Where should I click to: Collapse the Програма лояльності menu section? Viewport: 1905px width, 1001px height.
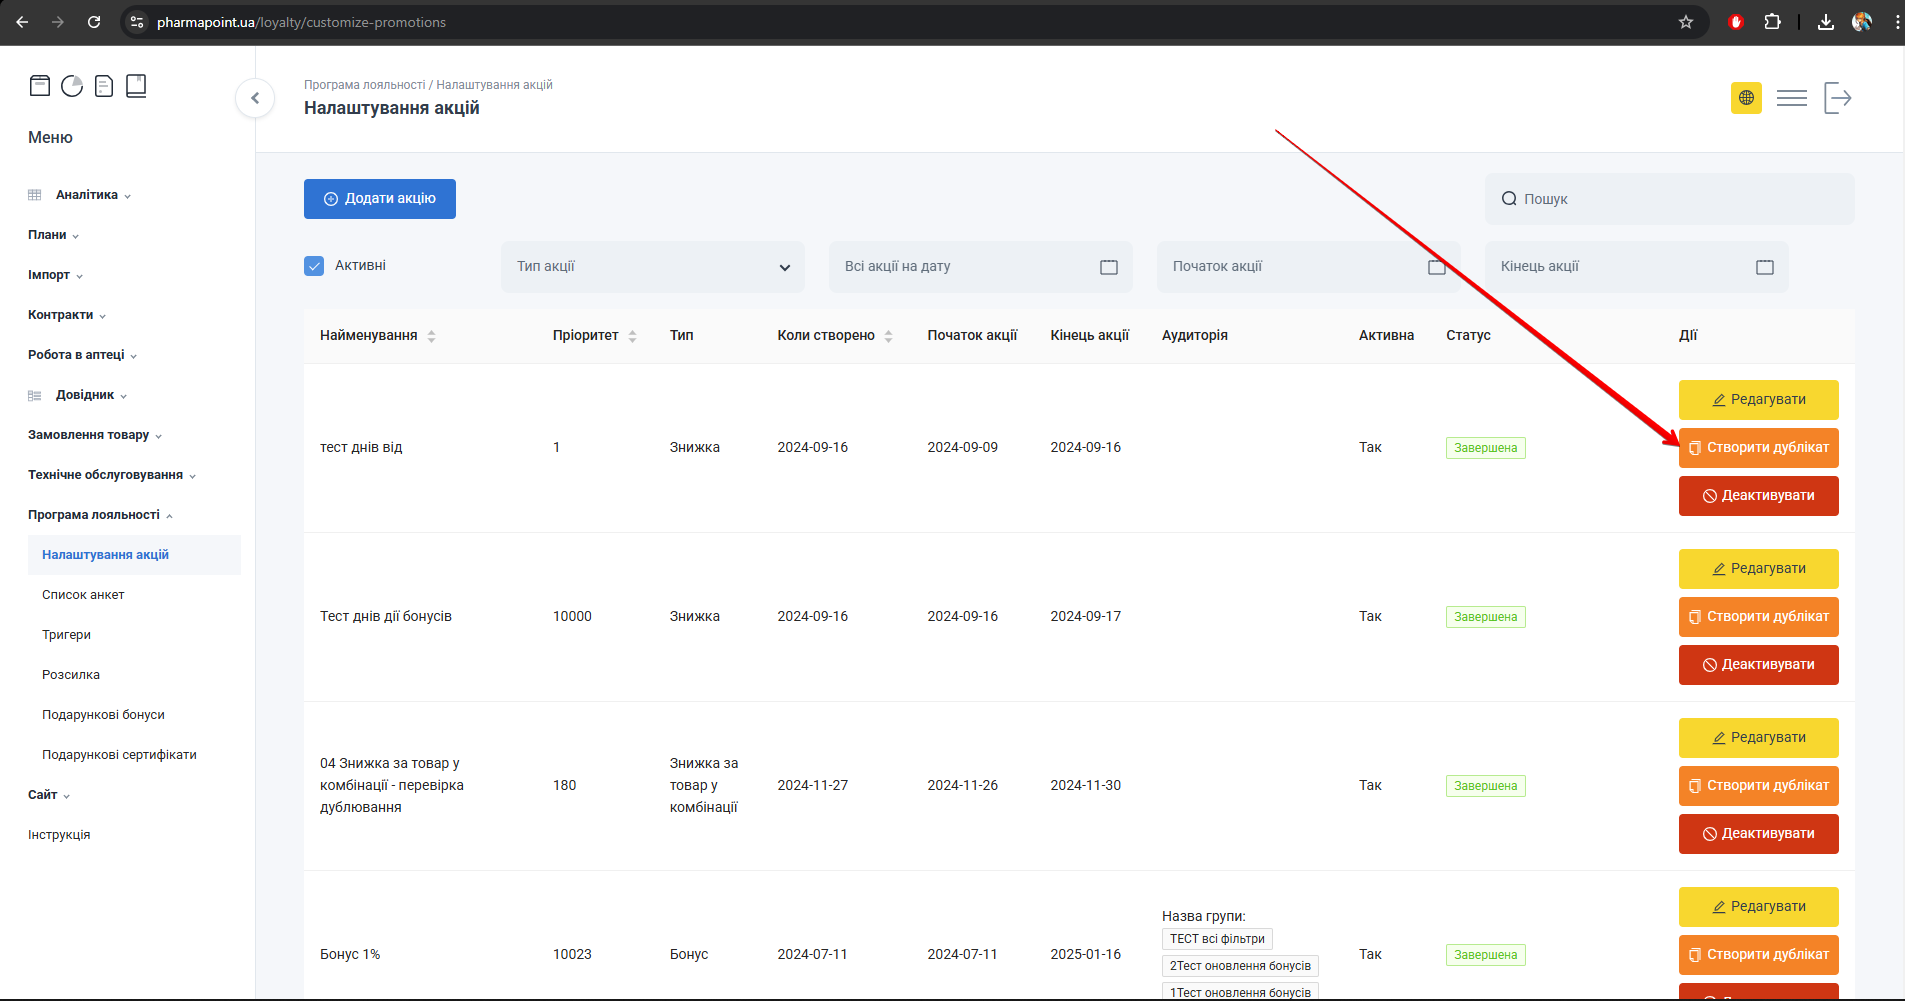pos(94,515)
